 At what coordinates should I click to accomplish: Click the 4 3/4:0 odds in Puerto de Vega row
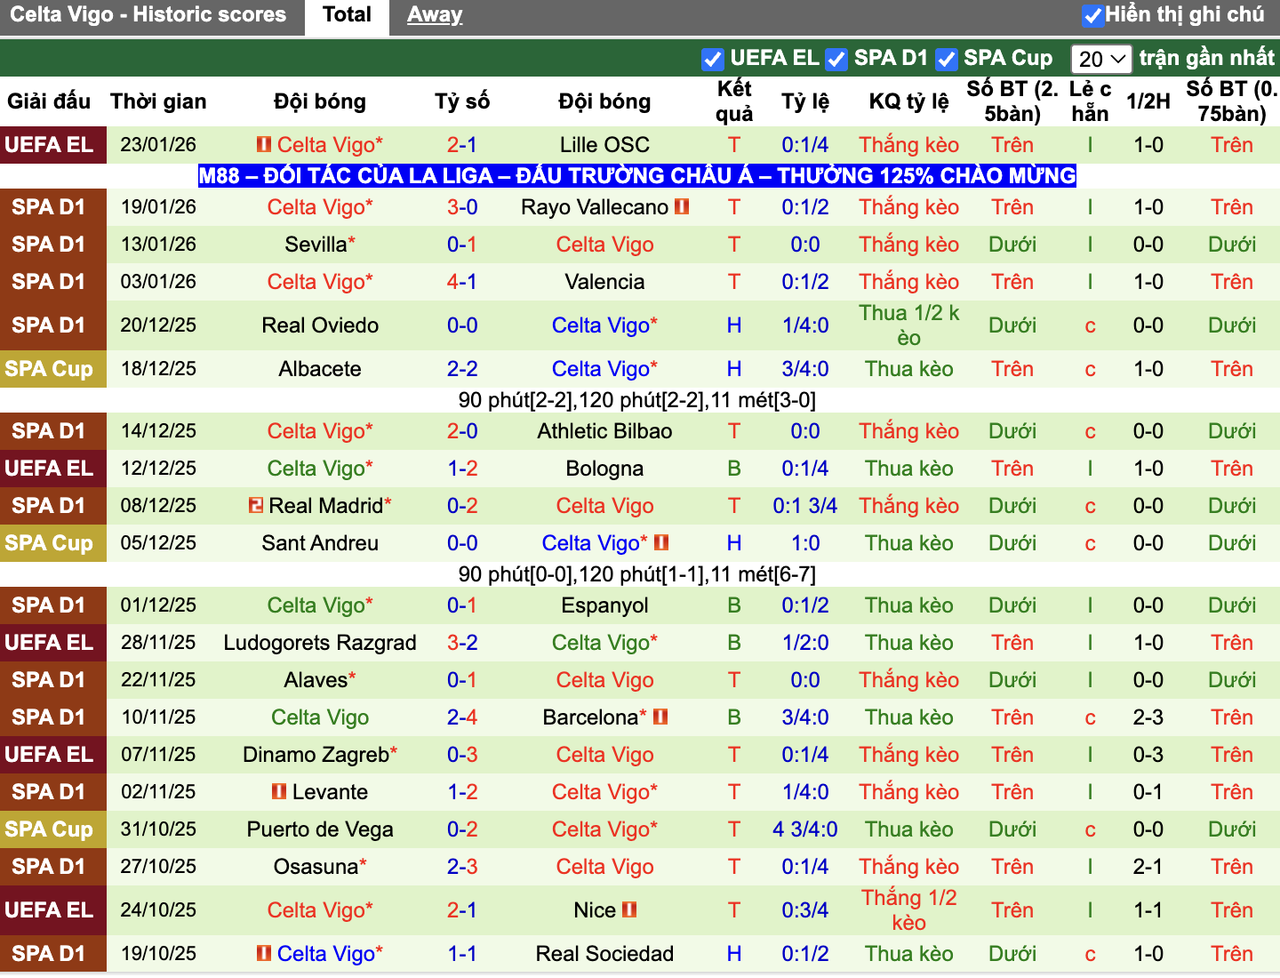805,830
